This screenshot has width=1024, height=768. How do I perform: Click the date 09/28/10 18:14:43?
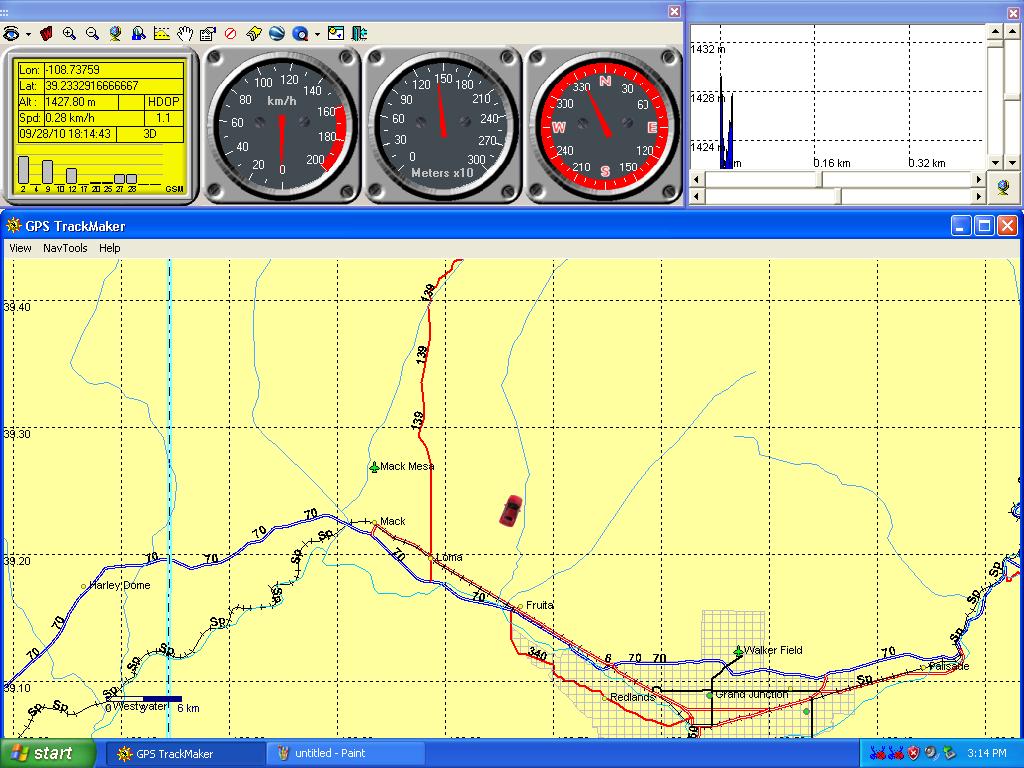(66, 134)
